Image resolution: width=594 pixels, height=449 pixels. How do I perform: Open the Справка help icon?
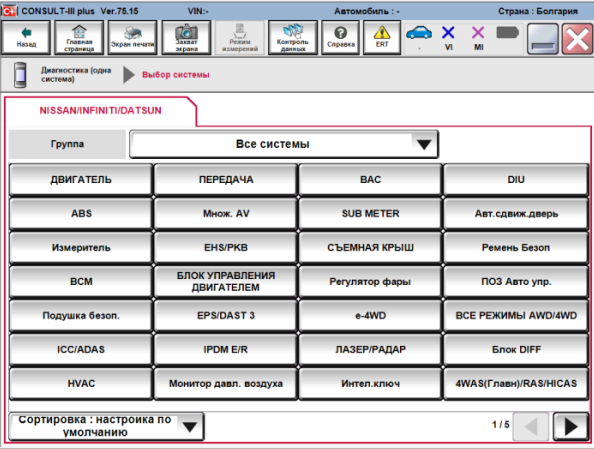pyautogui.click(x=341, y=38)
